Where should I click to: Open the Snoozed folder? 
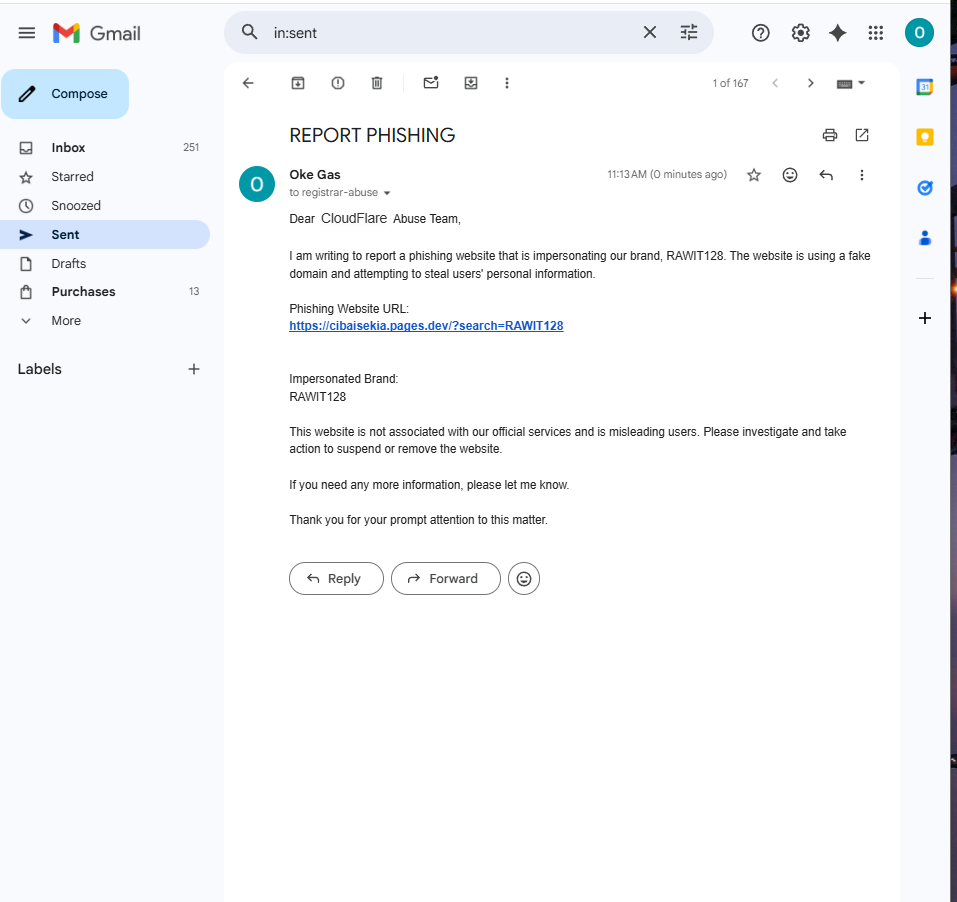105,206
